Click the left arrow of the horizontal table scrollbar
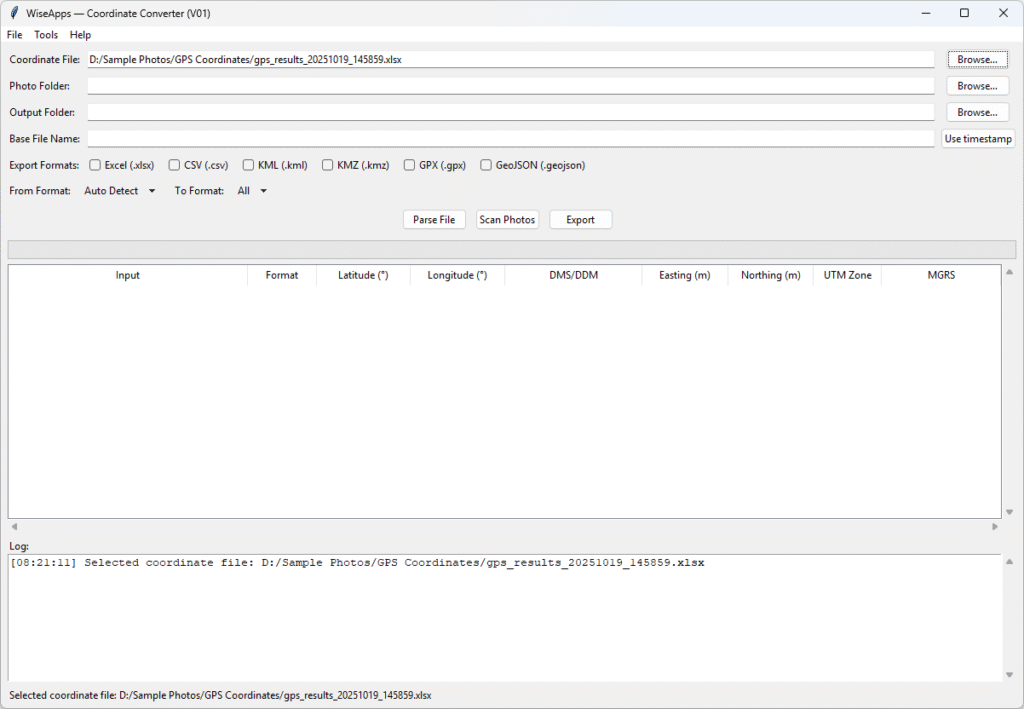The height and width of the screenshot is (709, 1024). pos(13,526)
